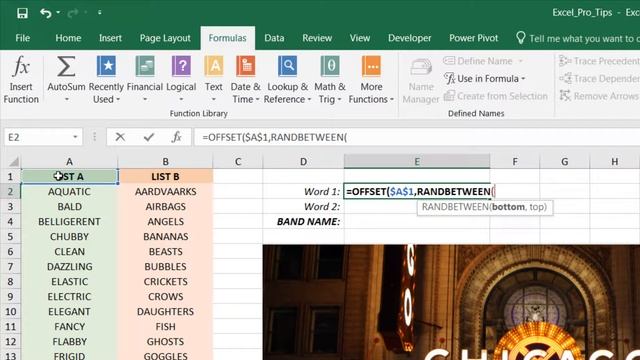640x360 pixels.
Task: Open the Power Pivot tab
Action: [473, 38]
